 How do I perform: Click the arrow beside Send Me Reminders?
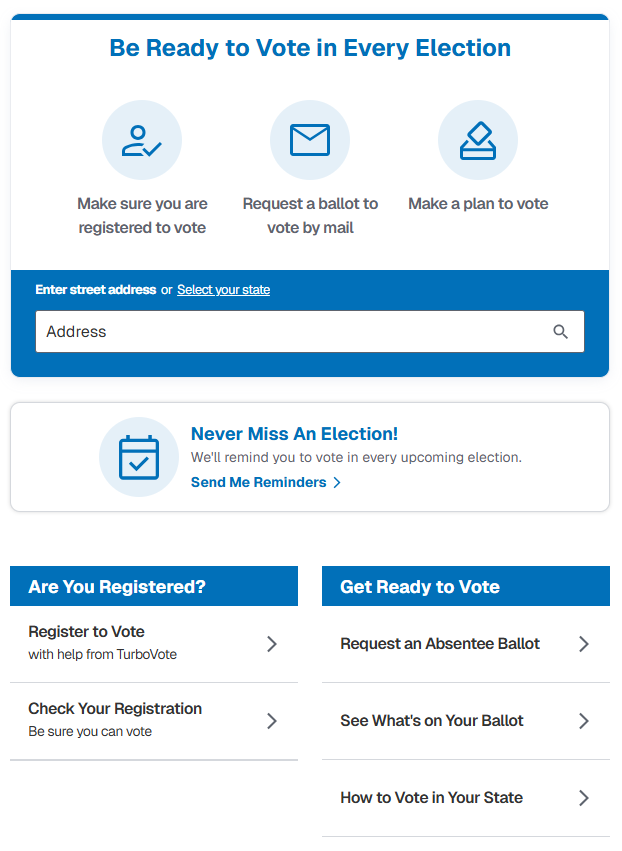[x=337, y=483]
